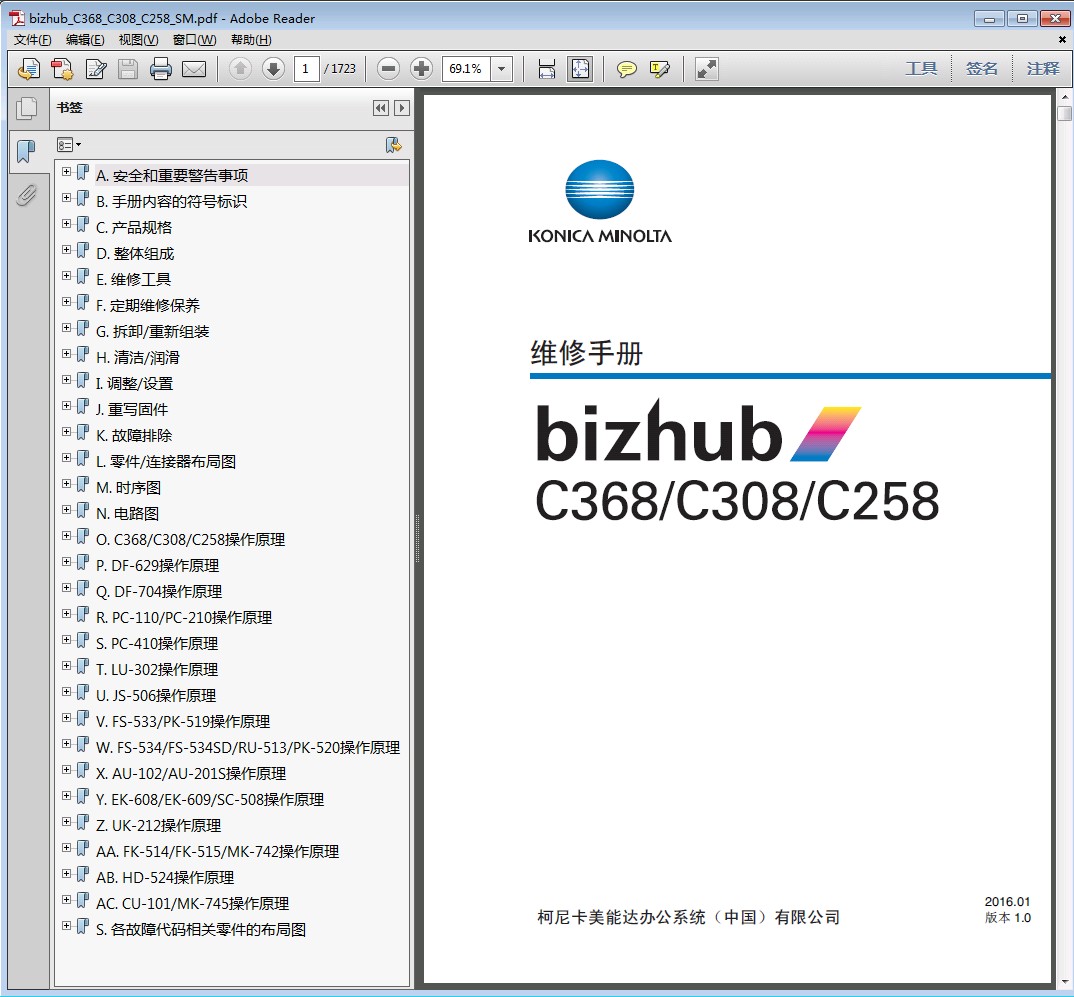This screenshot has height=997, width=1074.
Task: Add a sticky note comment
Action: click(626, 69)
